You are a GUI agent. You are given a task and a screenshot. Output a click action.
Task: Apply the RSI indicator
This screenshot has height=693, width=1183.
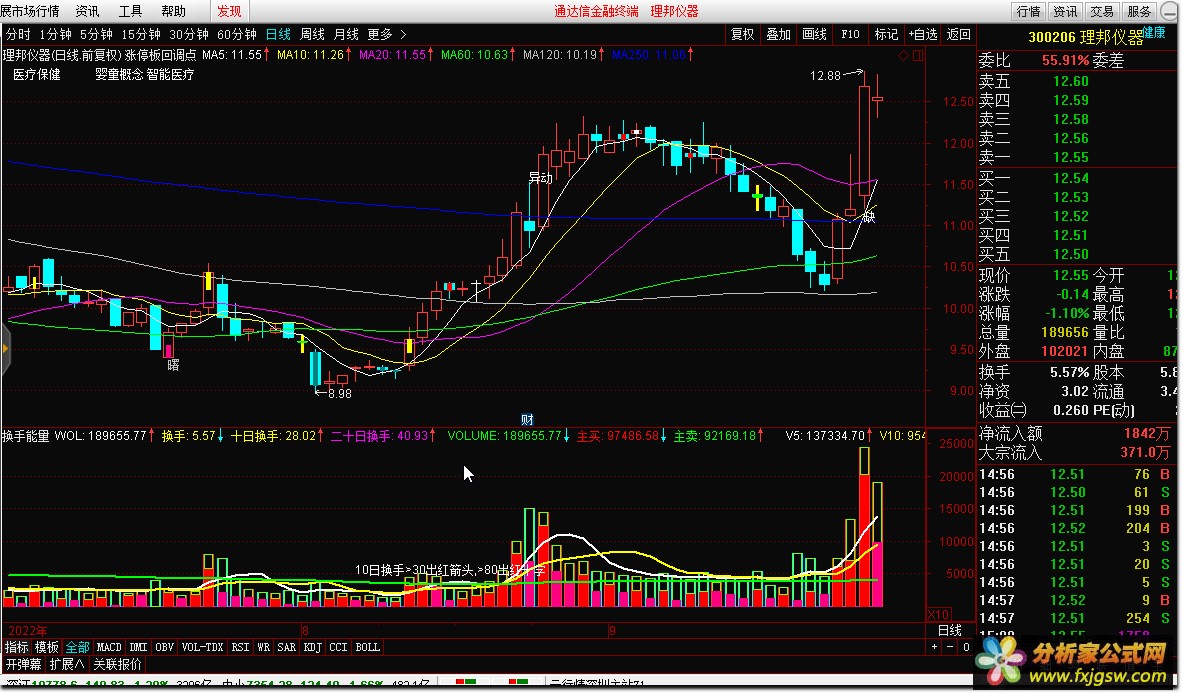[241, 647]
